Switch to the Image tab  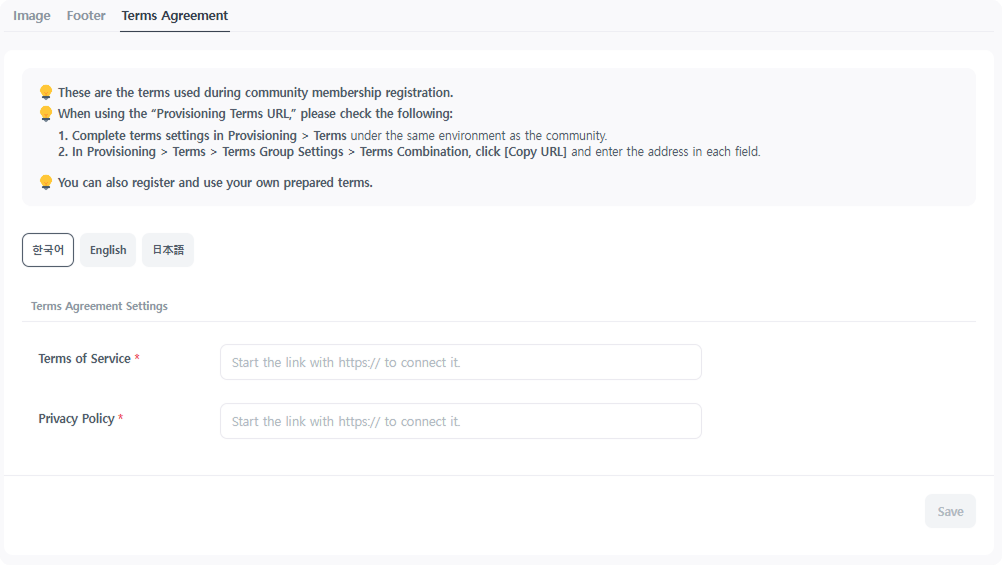coord(31,16)
